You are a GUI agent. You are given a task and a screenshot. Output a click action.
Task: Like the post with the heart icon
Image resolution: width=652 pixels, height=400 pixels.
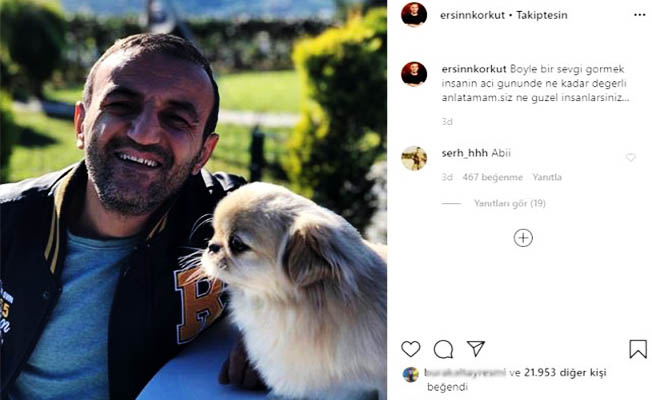click(x=410, y=348)
